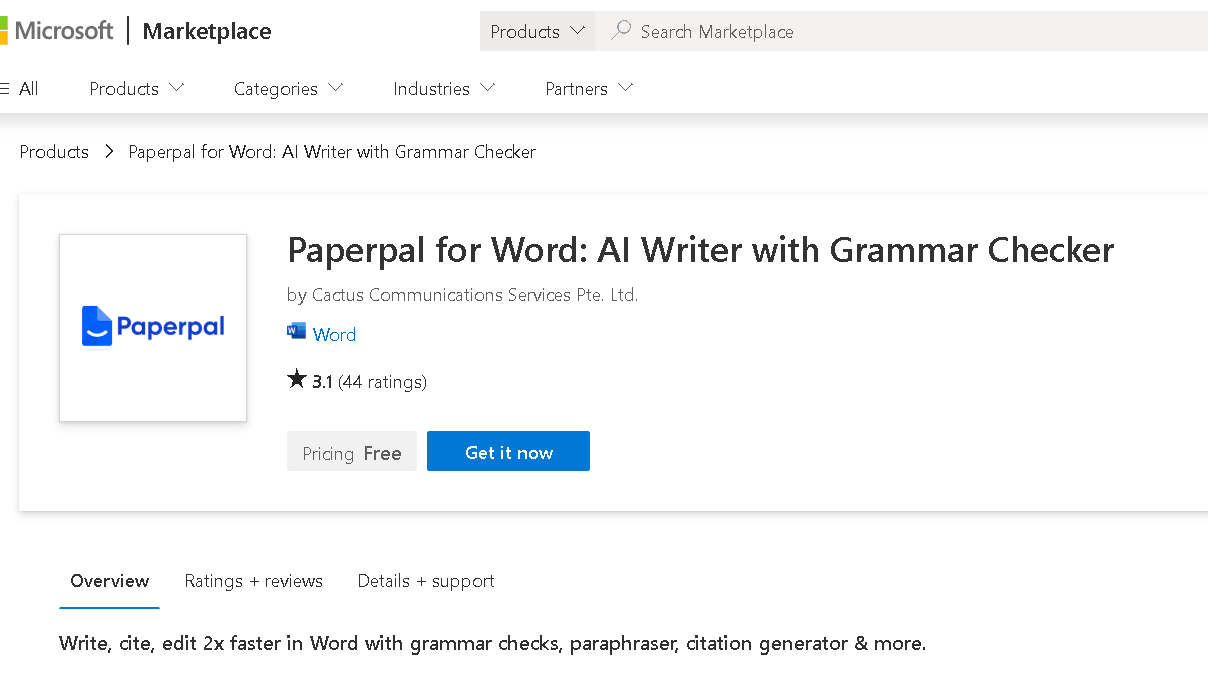Open the Word product link
This screenshot has width=1208, height=679.
pos(334,334)
